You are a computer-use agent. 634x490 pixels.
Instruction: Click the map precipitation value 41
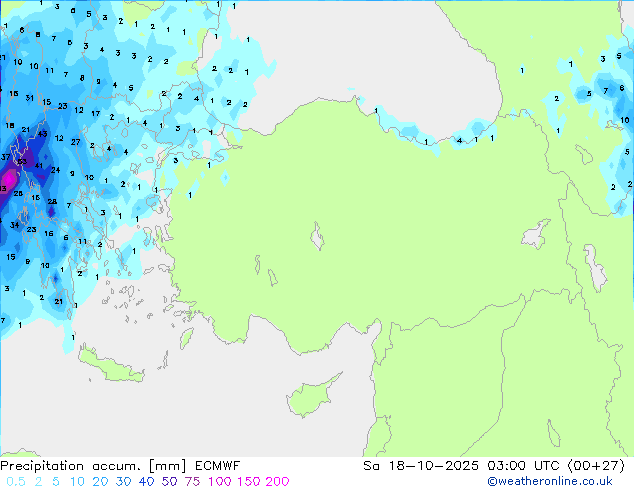39,165
